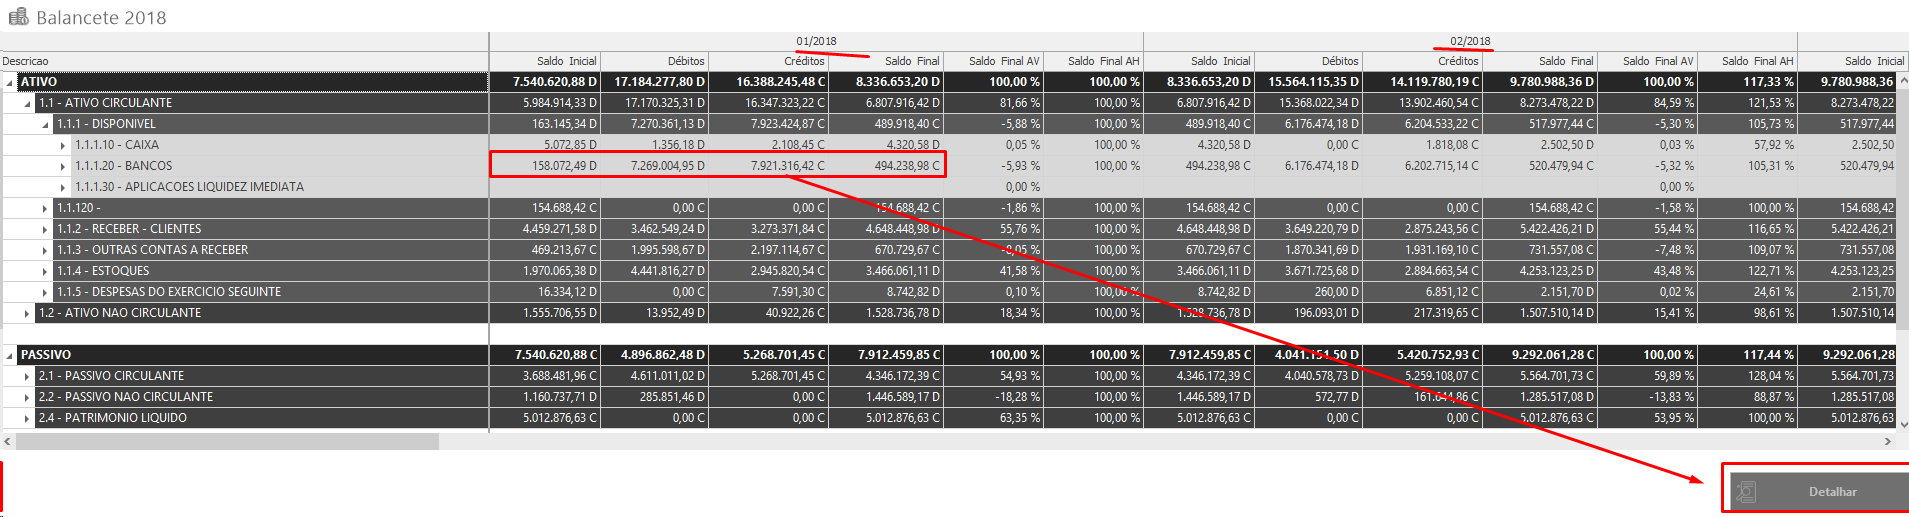The image size is (1909, 517).
Task: Click the vertical scrollbar down arrow
Action: pos(1903,424)
